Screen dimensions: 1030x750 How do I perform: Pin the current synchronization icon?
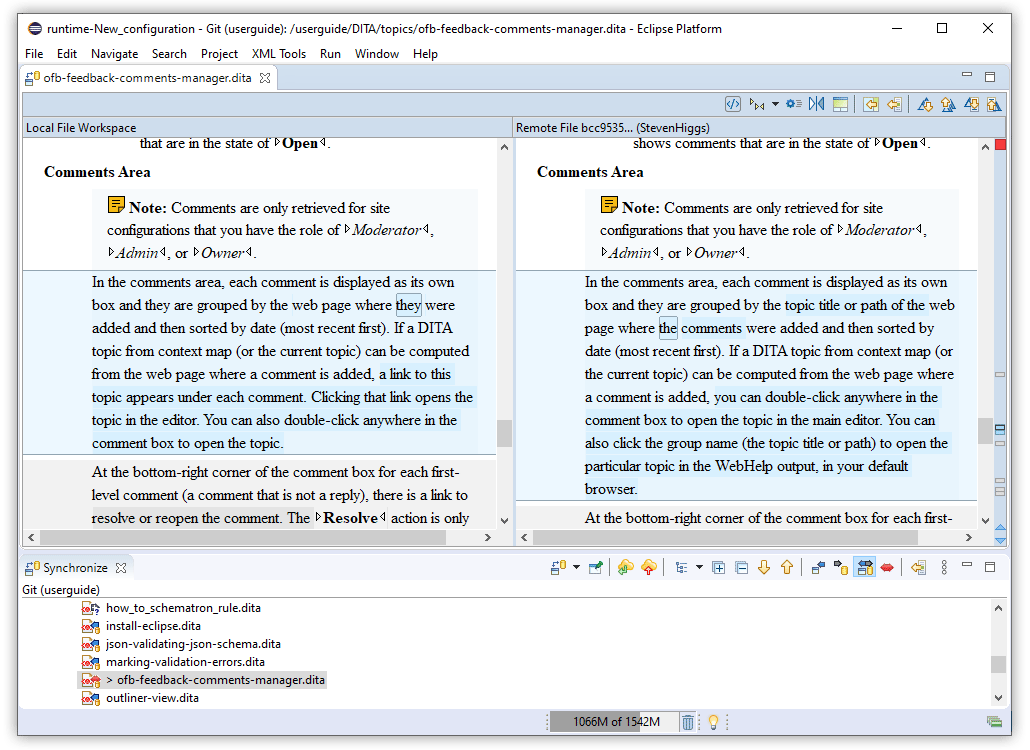pos(596,567)
